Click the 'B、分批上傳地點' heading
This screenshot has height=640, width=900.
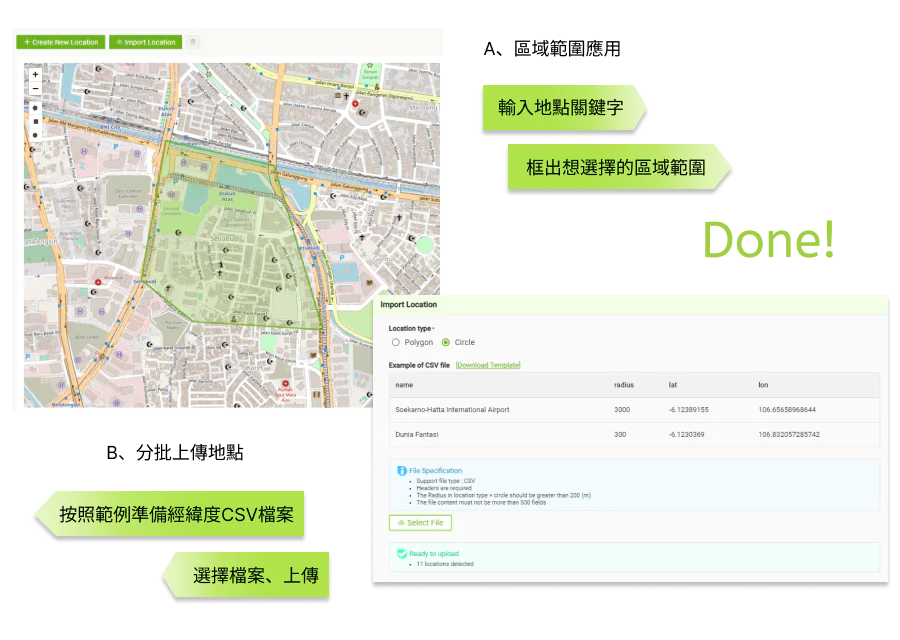175,452
